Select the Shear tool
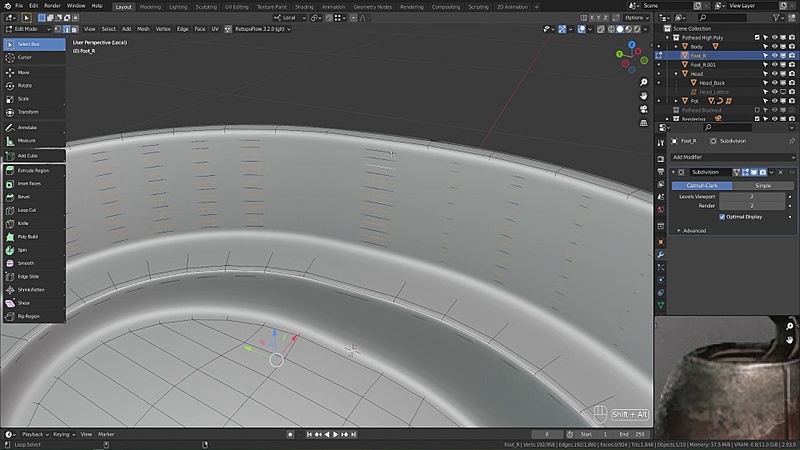The width and height of the screenshot is (800, 450). 34,303
